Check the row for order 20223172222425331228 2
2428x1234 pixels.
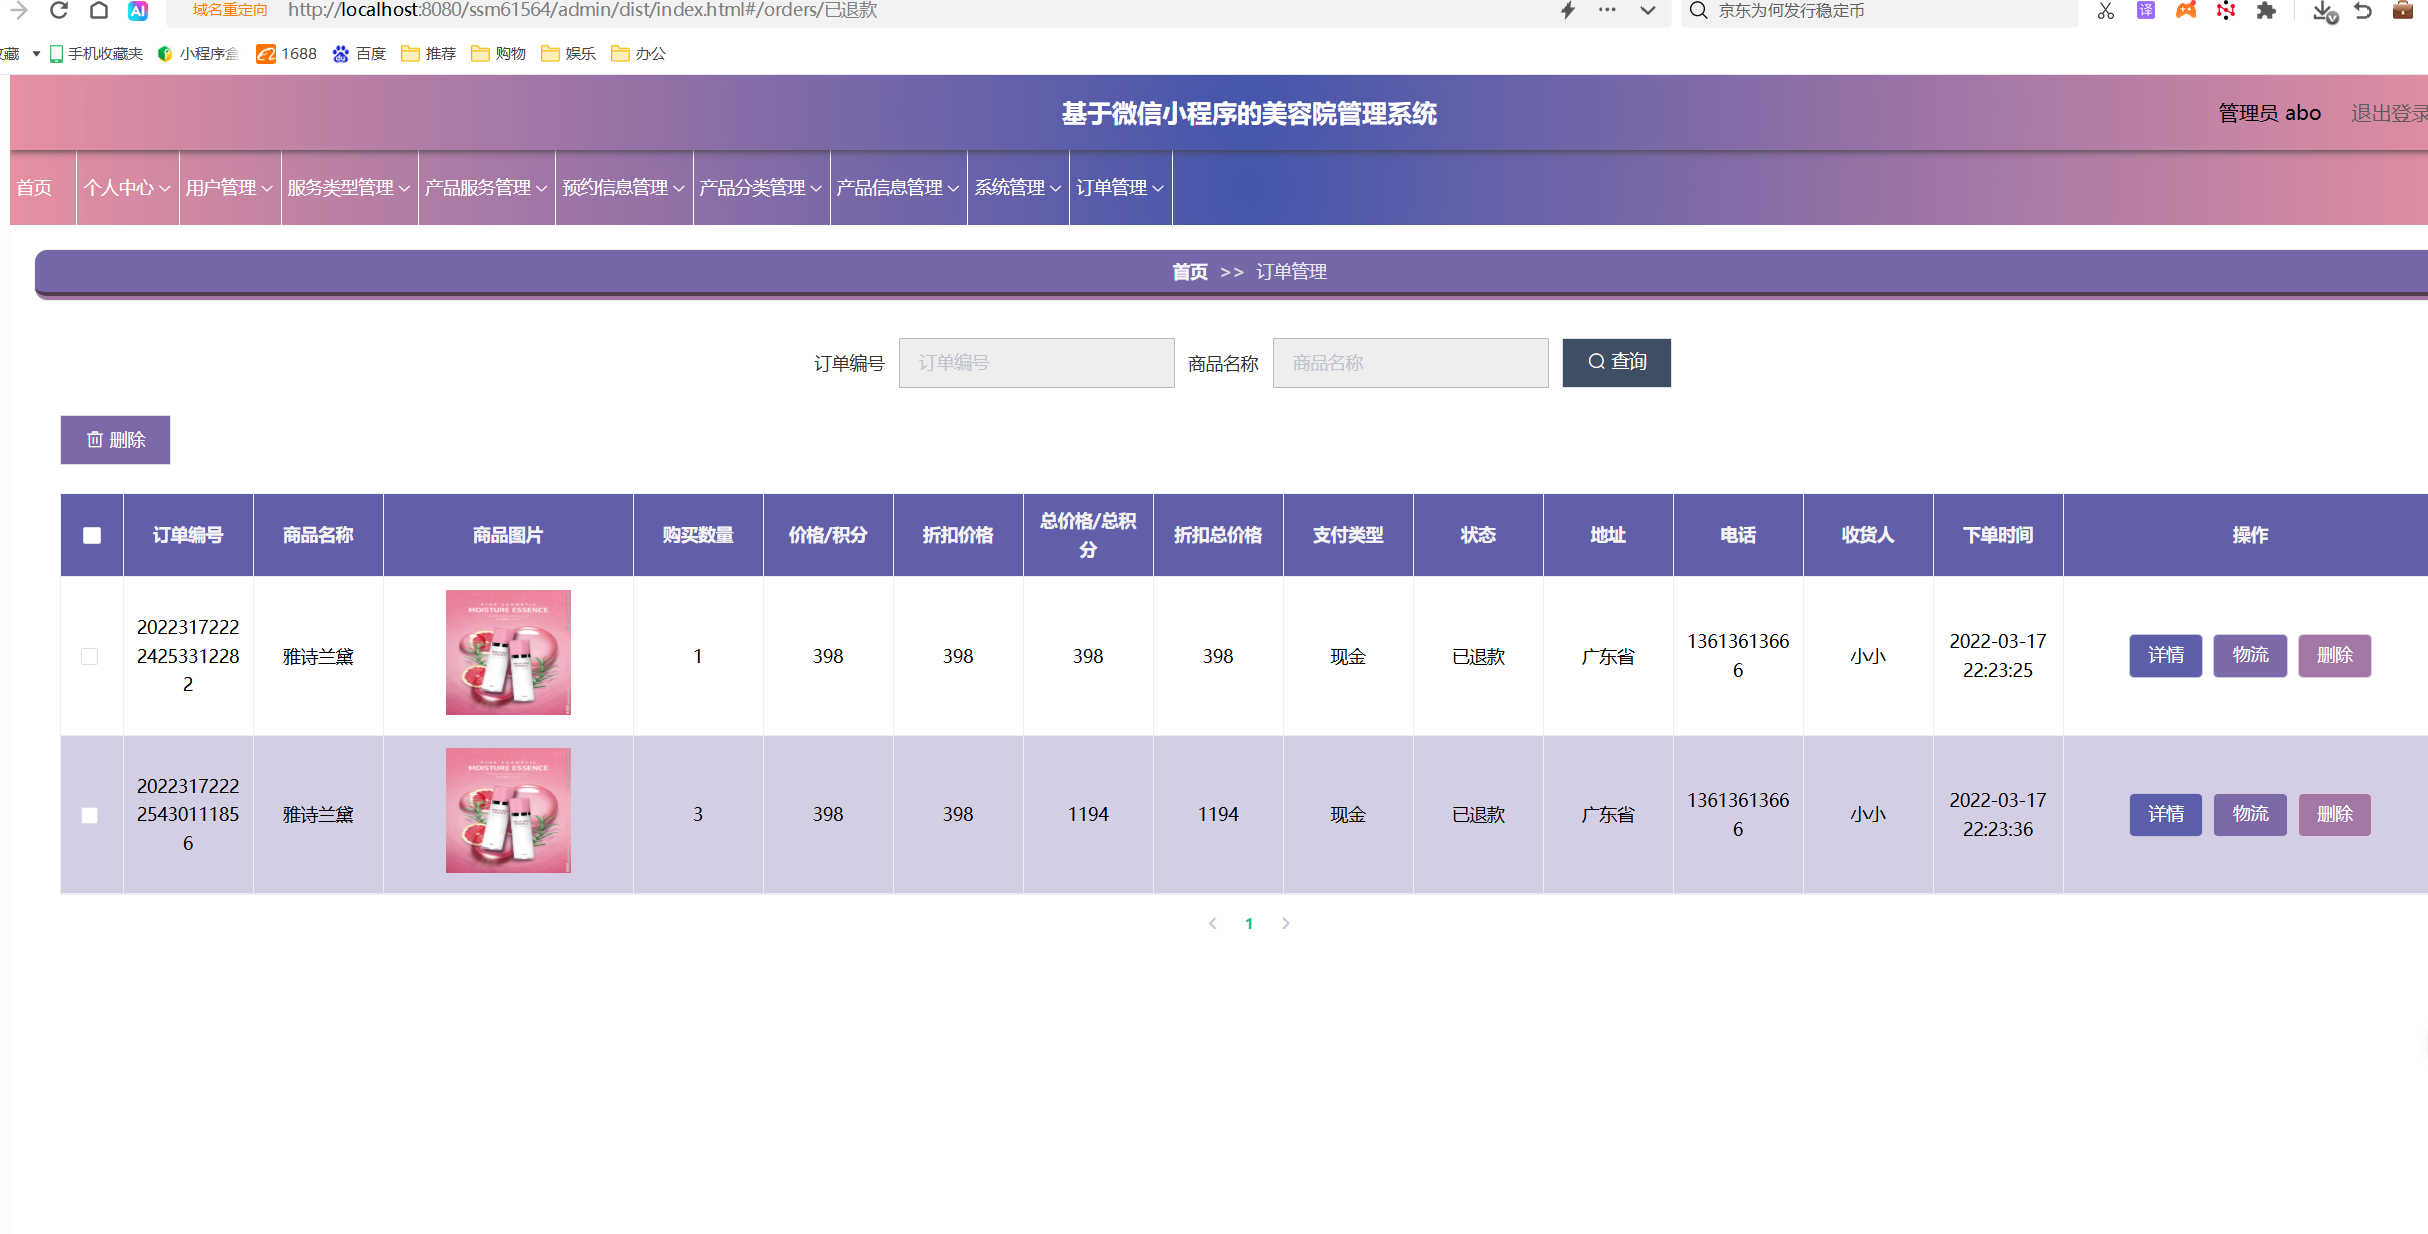[x=90, y=657]
